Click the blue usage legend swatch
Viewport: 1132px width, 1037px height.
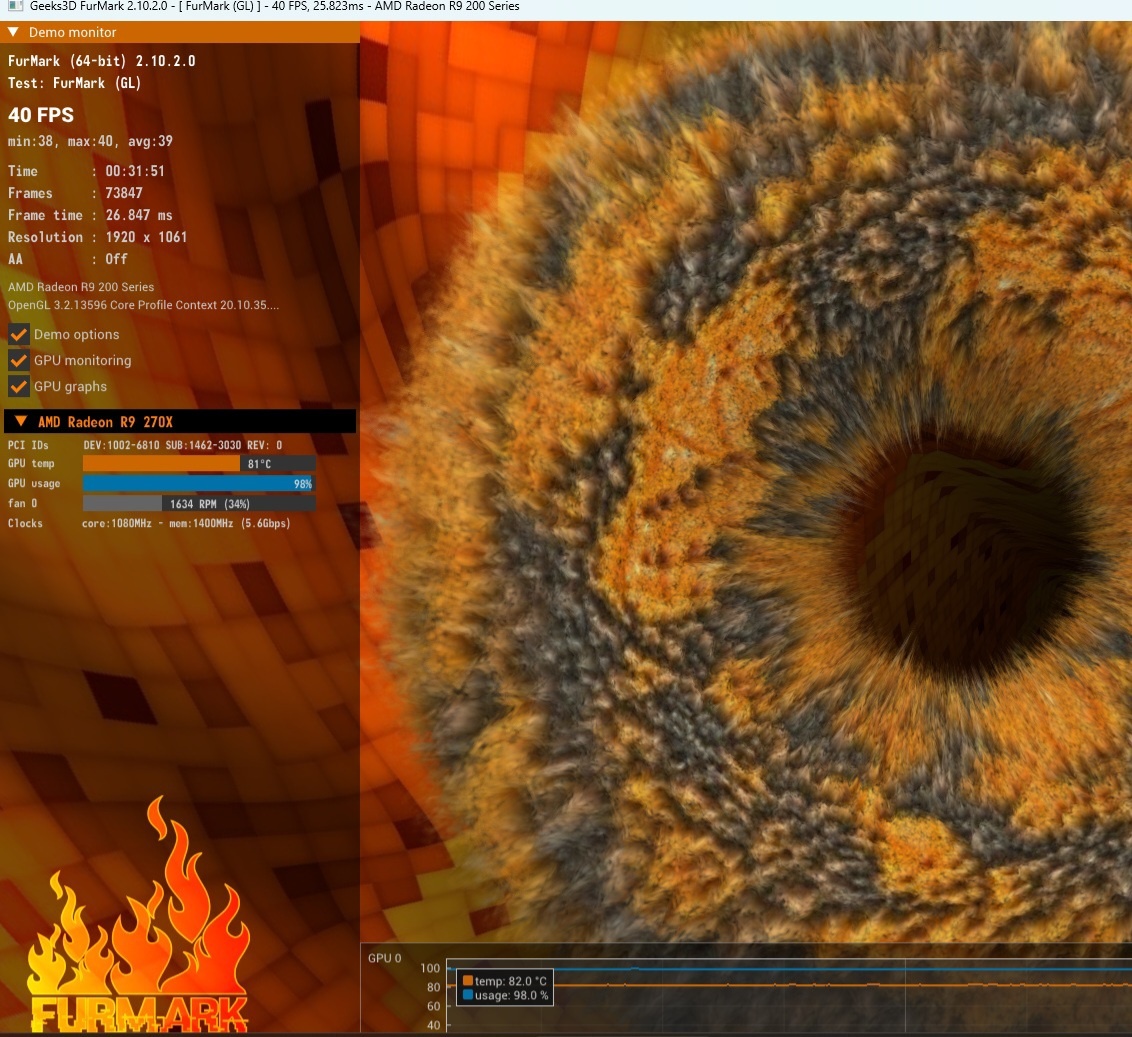[x=468, y=994]
